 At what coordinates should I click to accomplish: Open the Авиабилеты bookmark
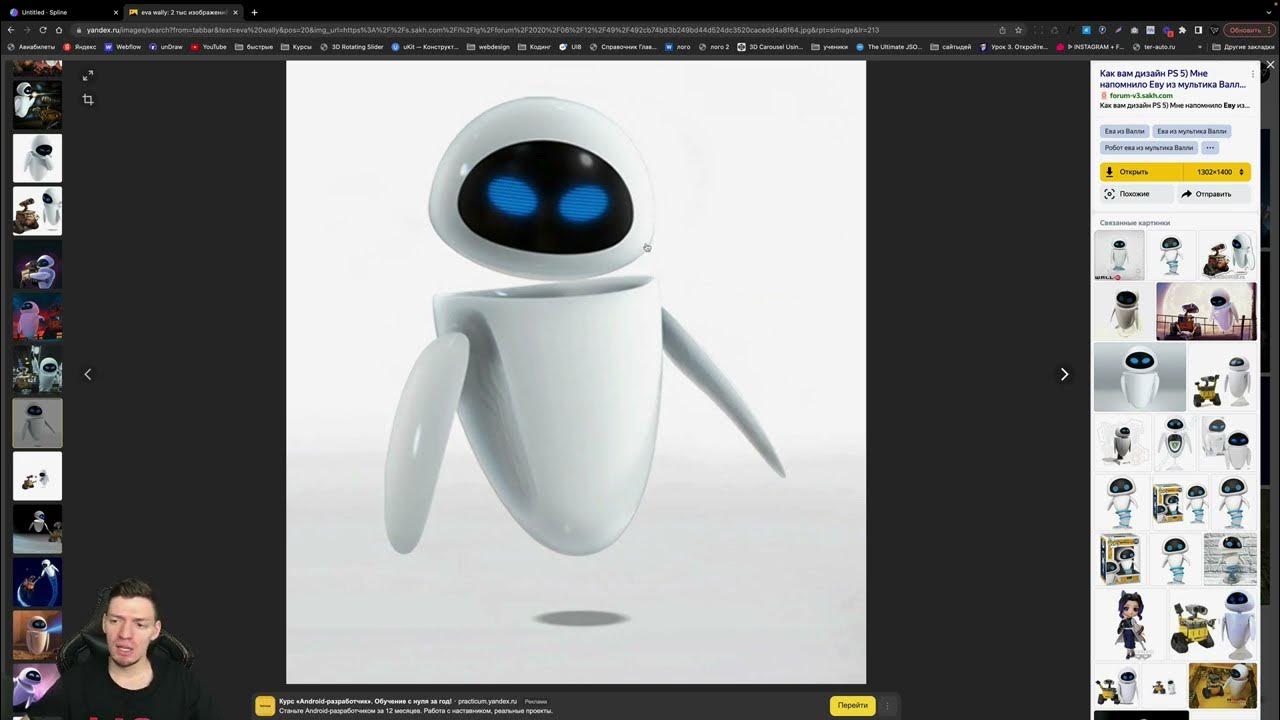tap(31, 47)
